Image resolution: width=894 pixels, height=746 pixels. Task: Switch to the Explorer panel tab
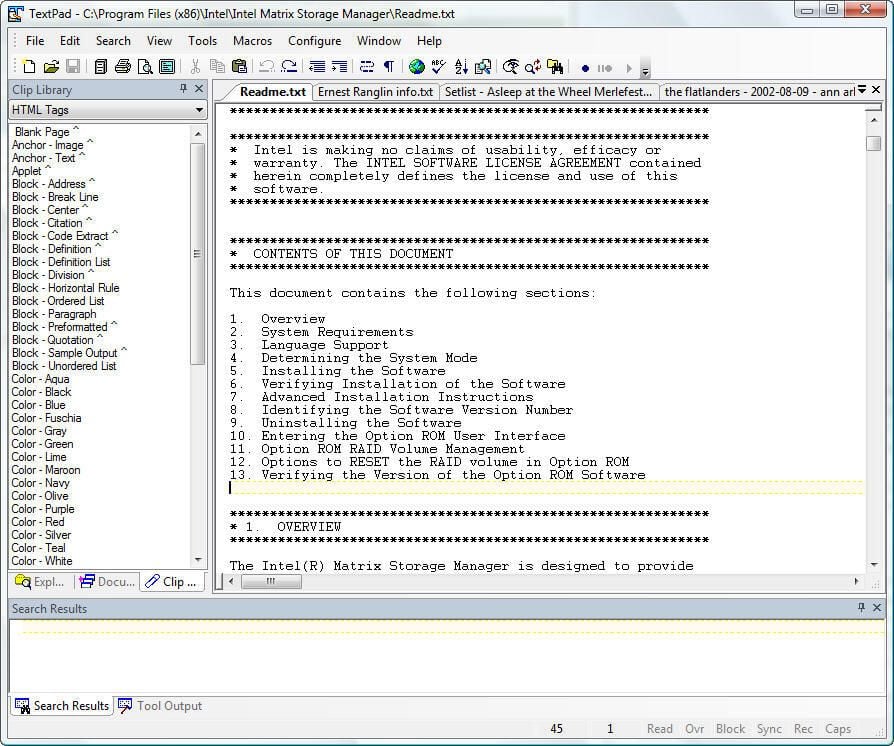click(x=39, y=582)
